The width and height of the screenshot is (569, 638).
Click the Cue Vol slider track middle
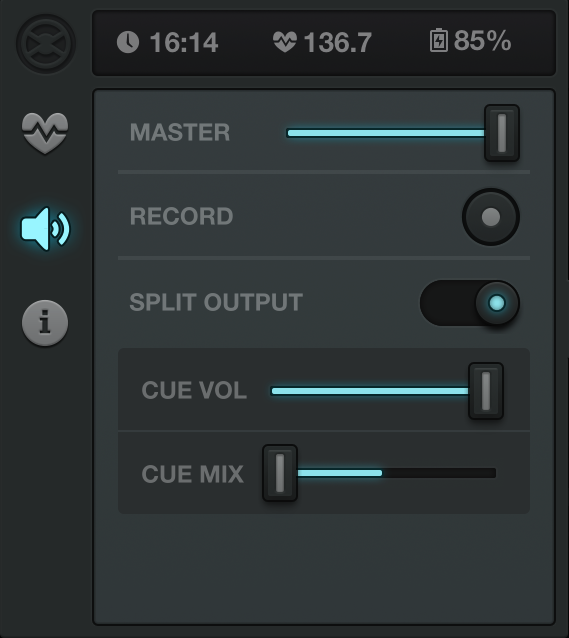(x=370, y=391)
